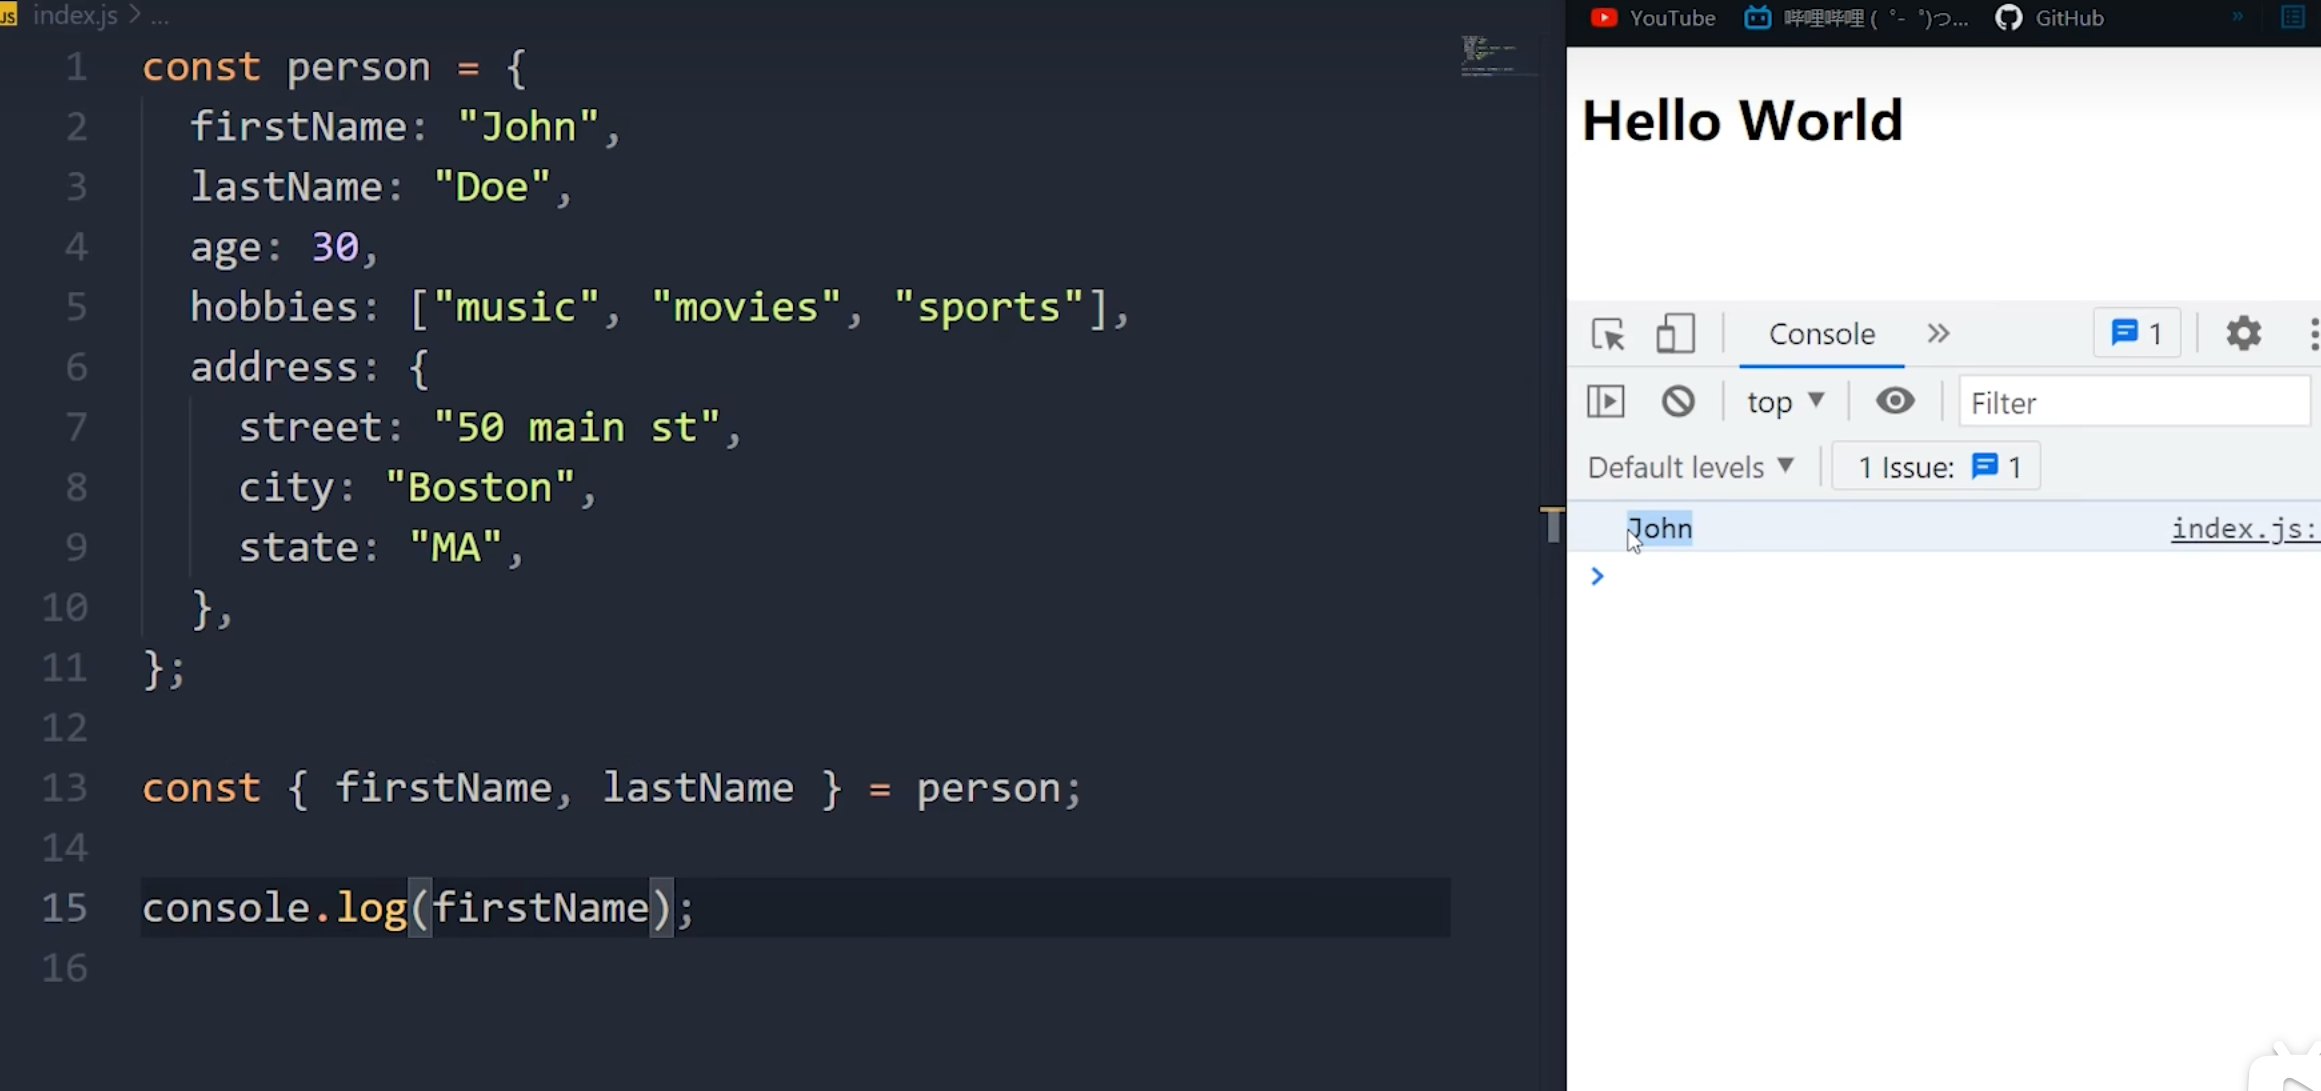Image resolution: width=2321 pixels, height=1091 pixels.
Task: Click line number 15 in gutter
Action: 65,908
